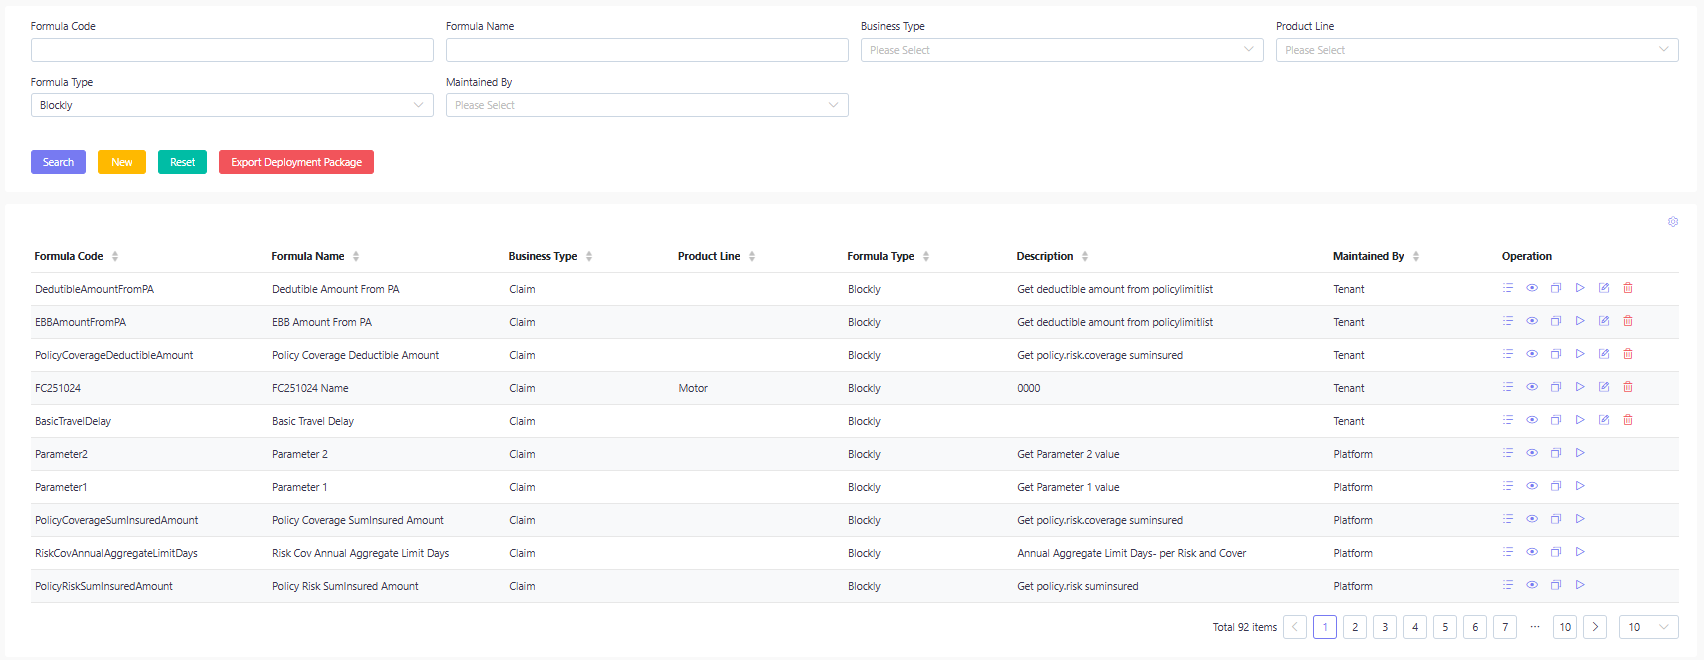Run the DedutibleAmountFromPA formula

click(x=1580, y=288)
